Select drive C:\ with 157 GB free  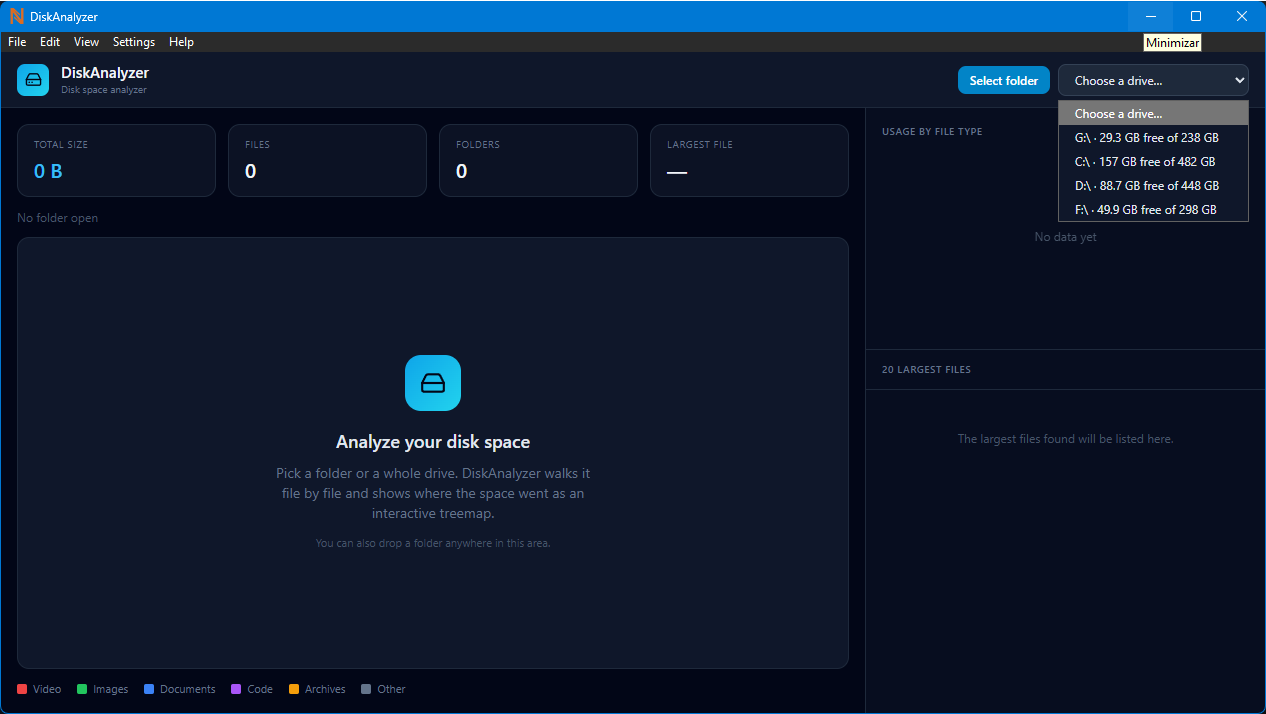click(1153, 161)
